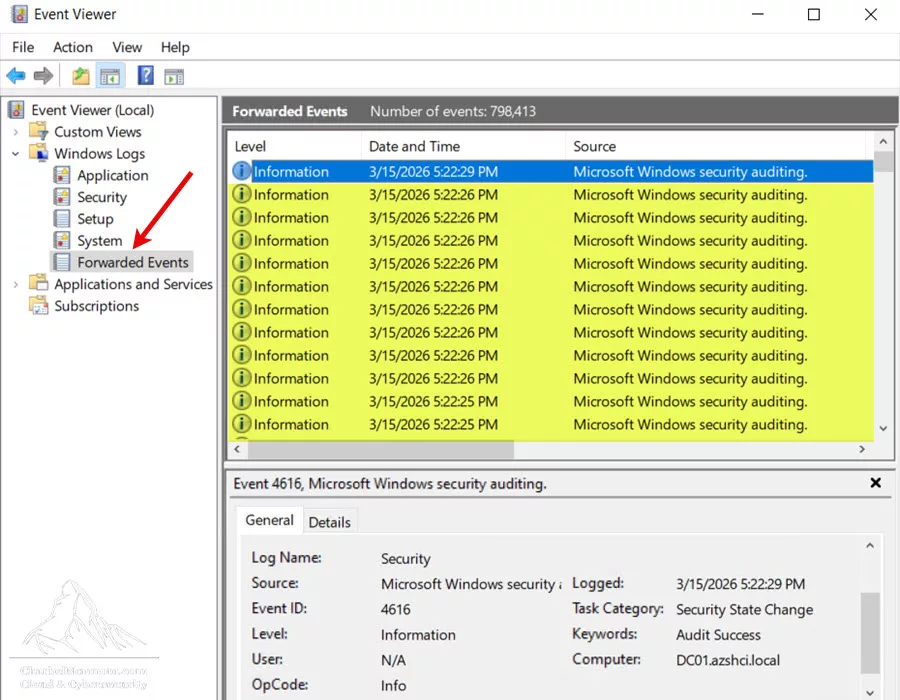
Task: Click the Application log icon
Action: pyautogui.click(x=61, y=175)
